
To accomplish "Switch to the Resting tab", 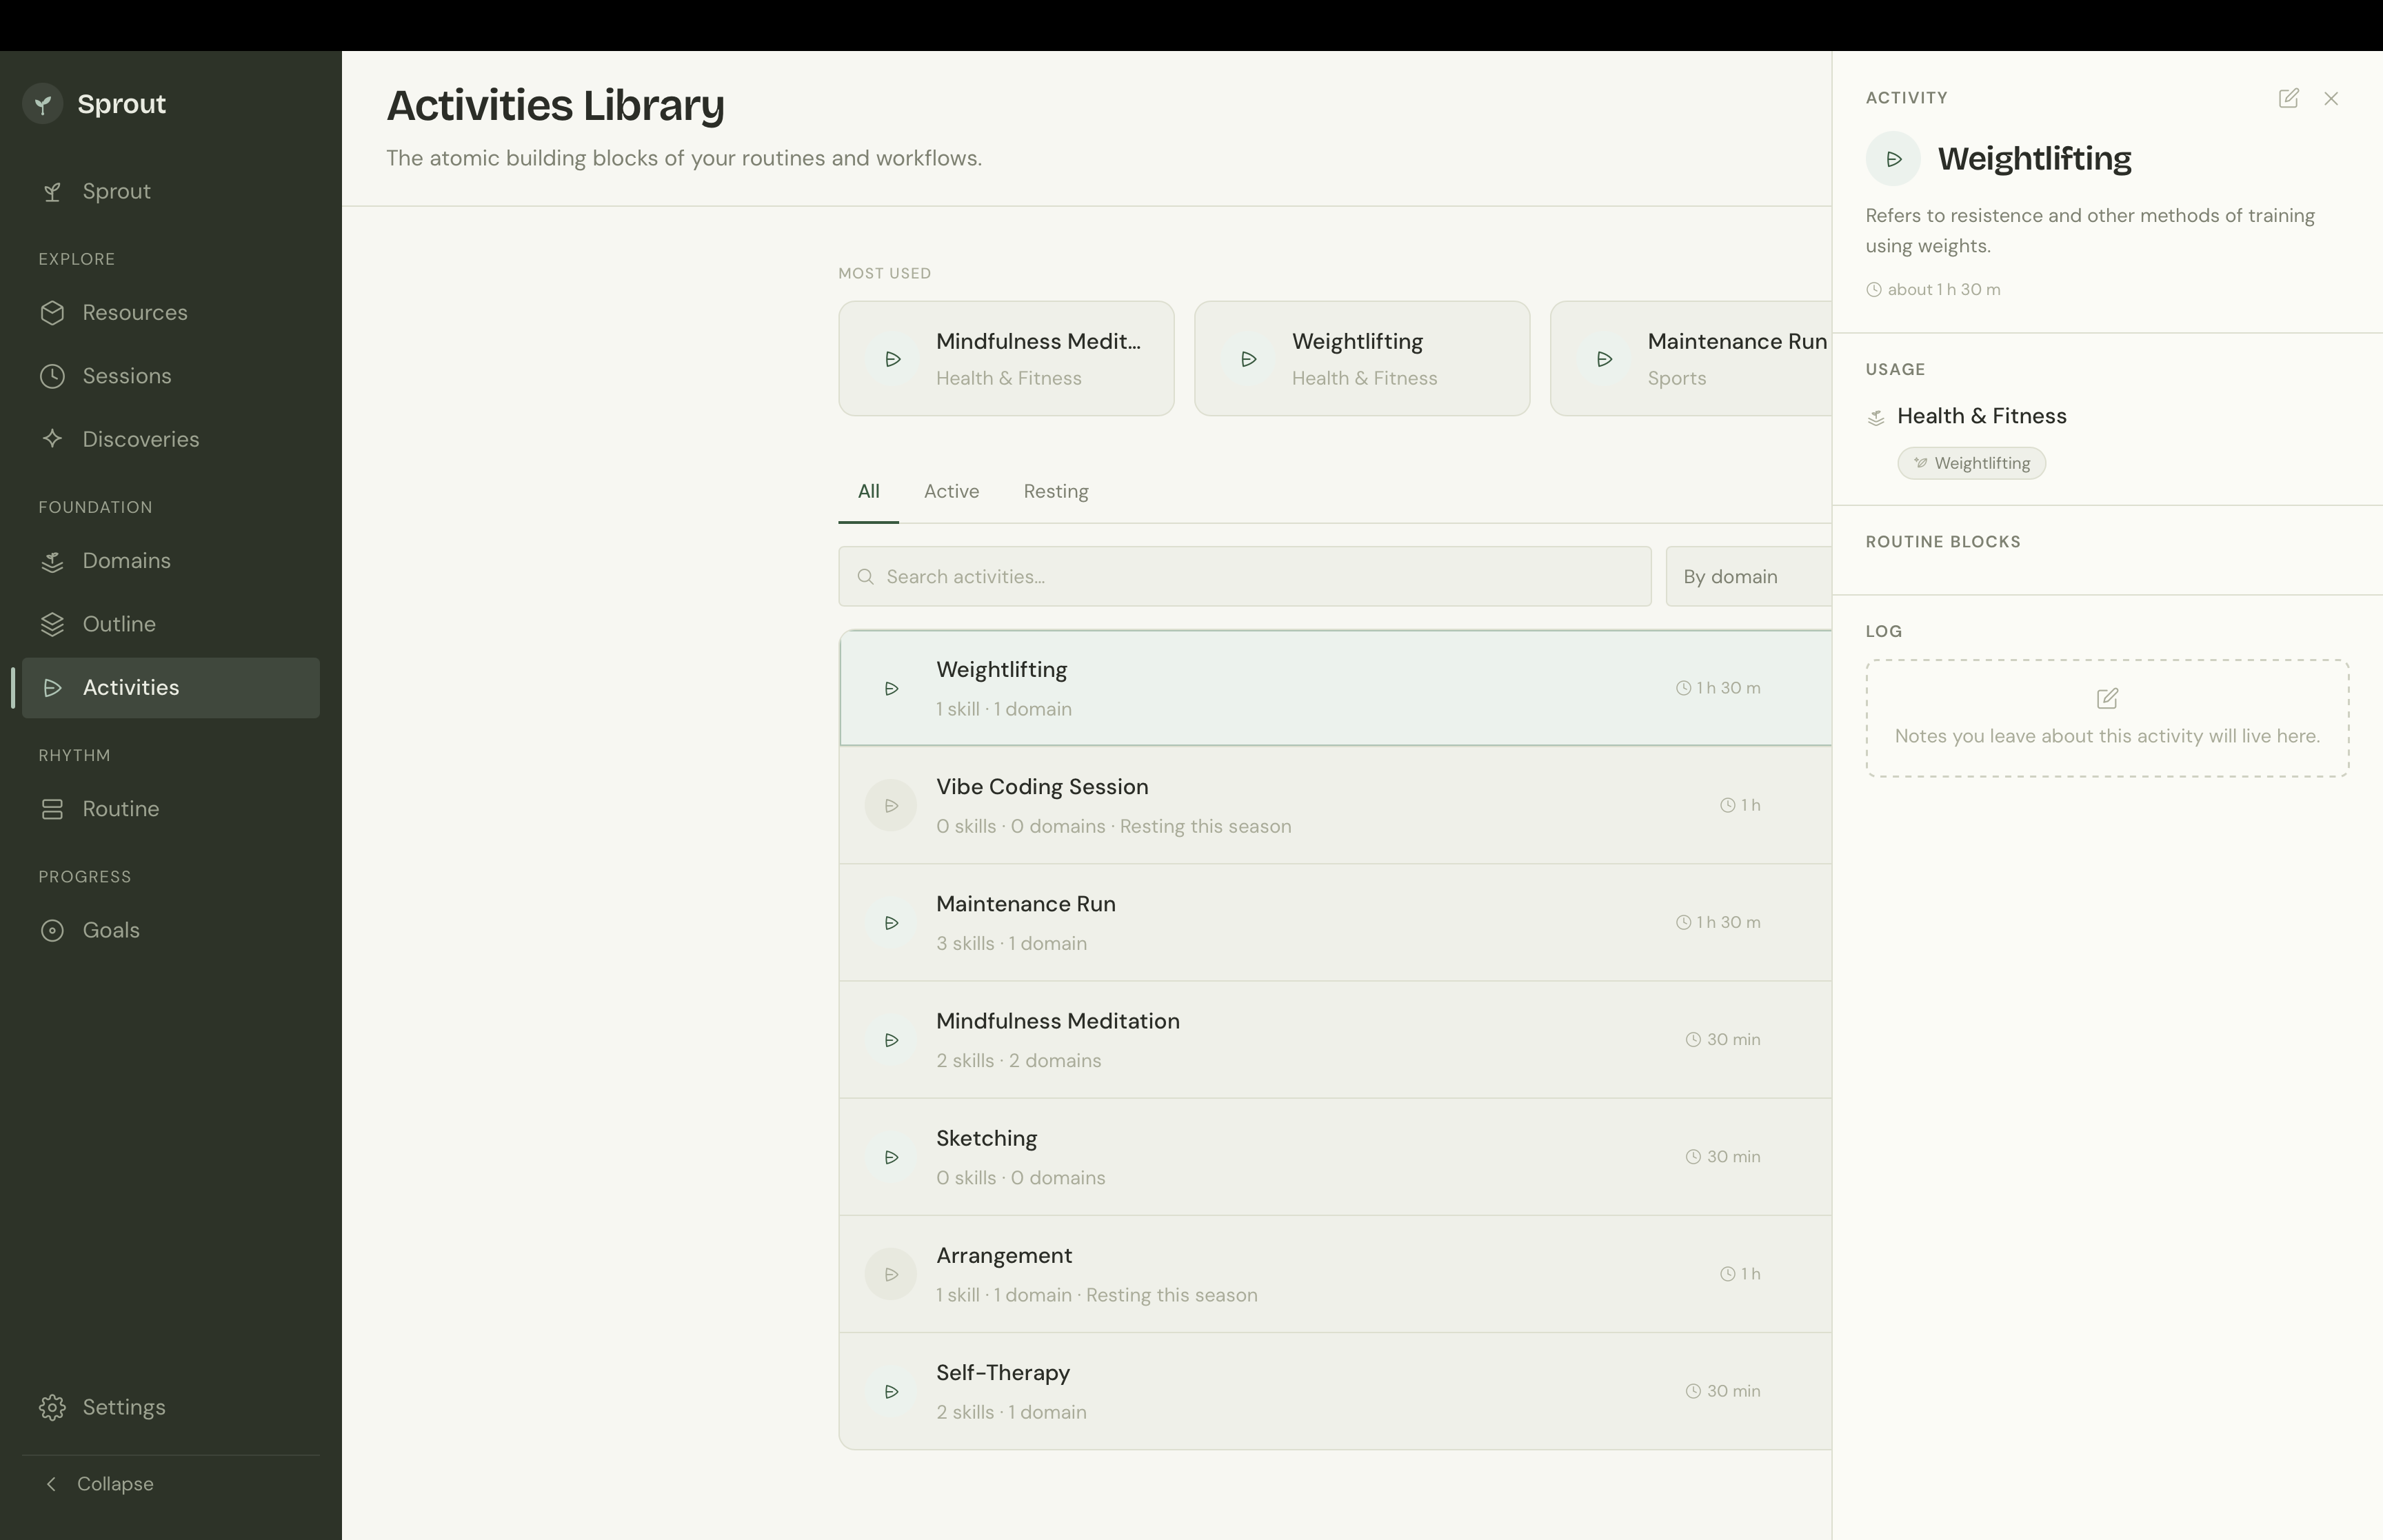I will (1056, 492).
